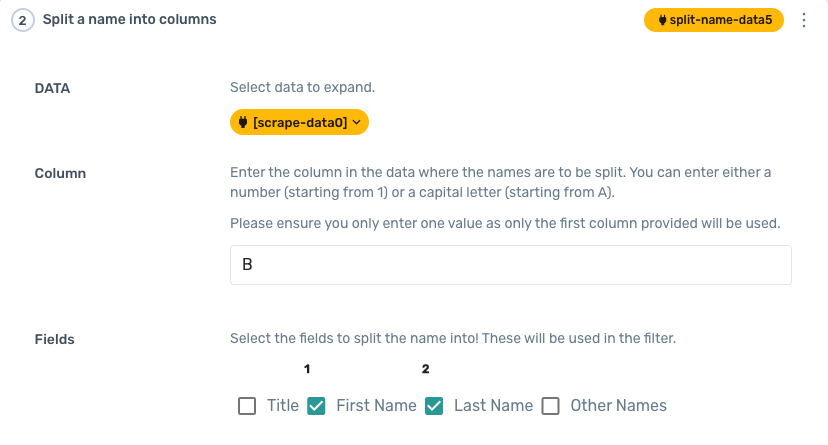Click the Column section label
This screenshot has height=445, width=828.
[61, 173]
